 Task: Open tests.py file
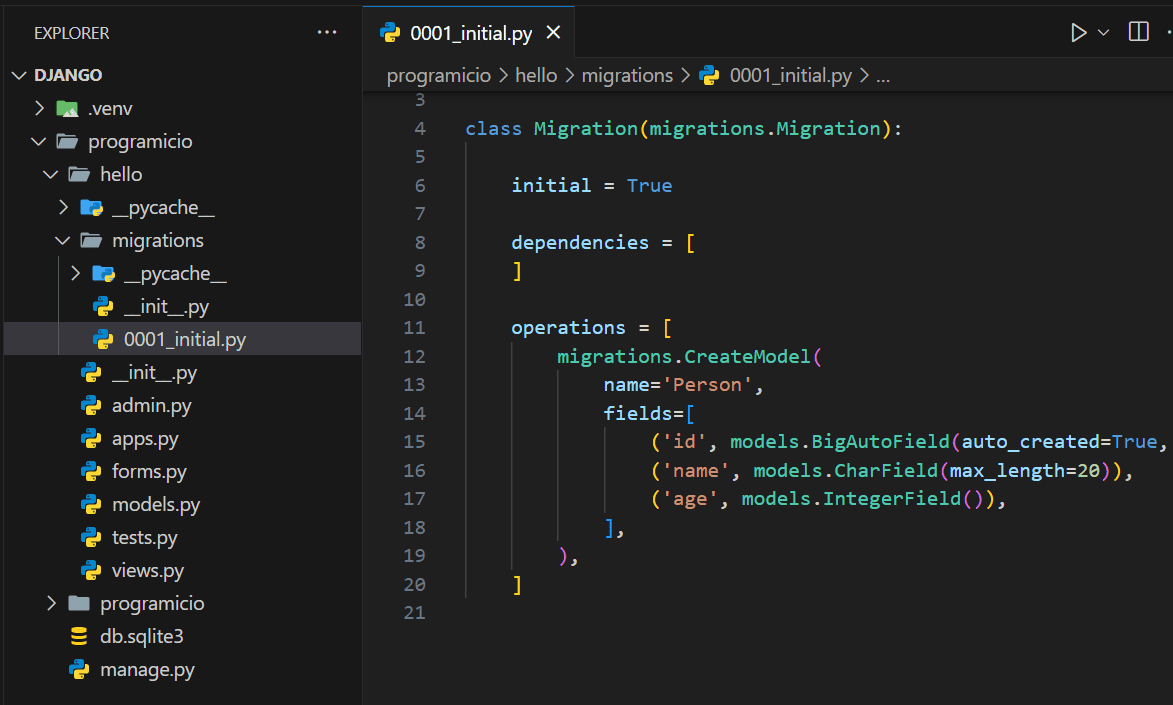(144, 537)
